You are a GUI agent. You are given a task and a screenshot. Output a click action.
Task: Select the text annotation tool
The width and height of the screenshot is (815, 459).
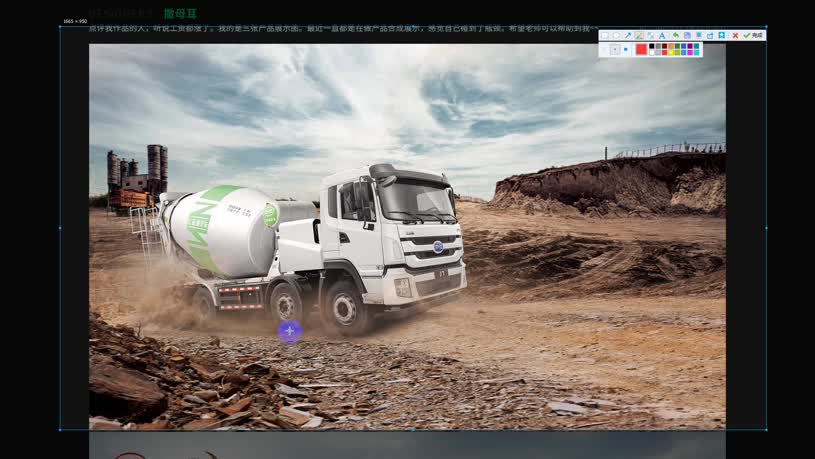tap(662, 35)
